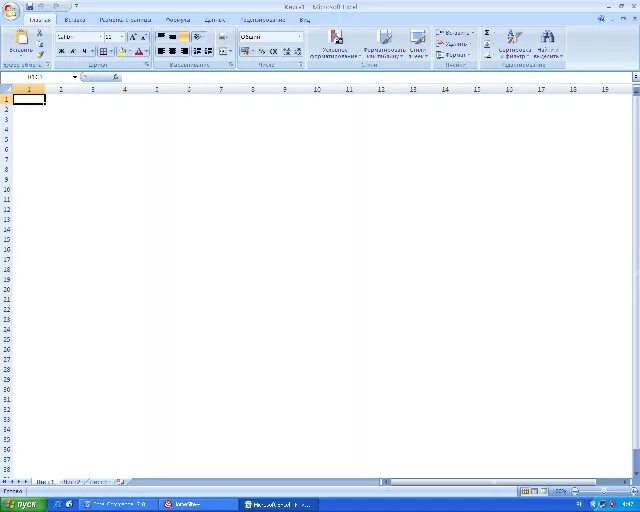Open Cell Styles in the Styles group
Image resolution: width=640 pixels, height=512 pixels.
418,44
